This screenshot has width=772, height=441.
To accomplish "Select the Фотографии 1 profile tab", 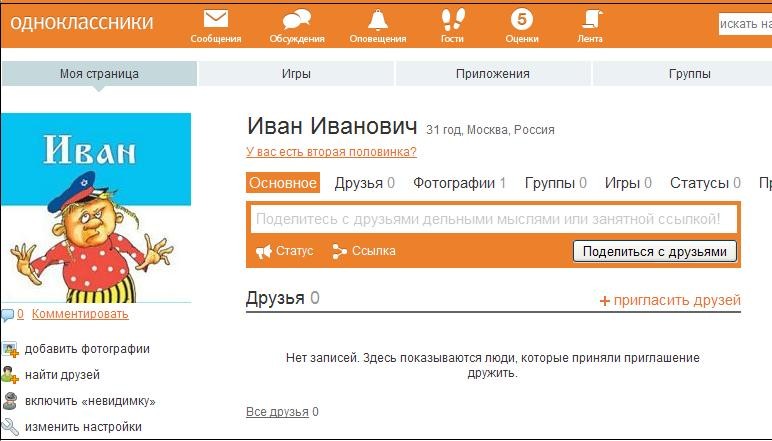I will tap(459, 183).
